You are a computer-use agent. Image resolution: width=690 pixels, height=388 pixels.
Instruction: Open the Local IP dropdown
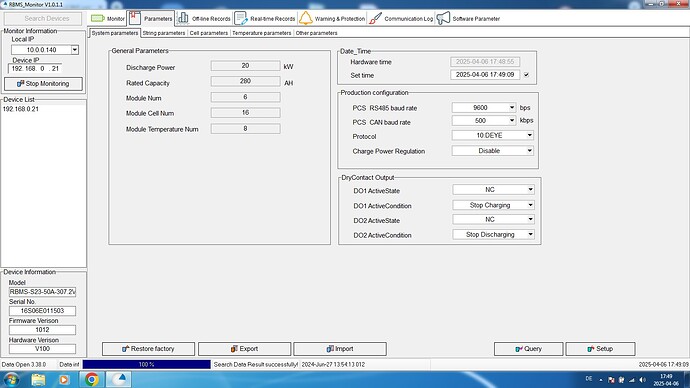click(x=75, y=50)
